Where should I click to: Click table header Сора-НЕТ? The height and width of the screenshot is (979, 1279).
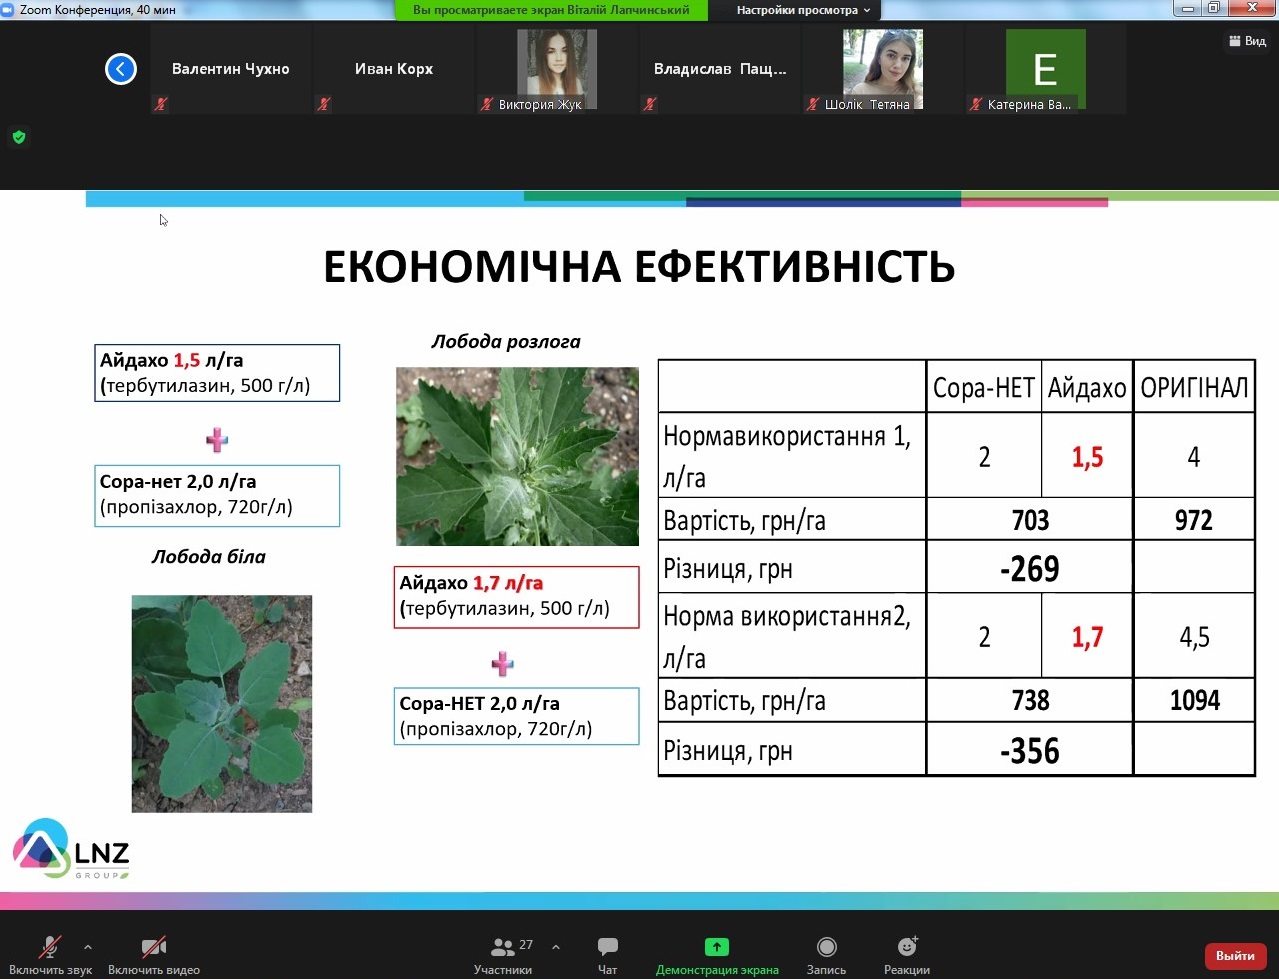984,387
